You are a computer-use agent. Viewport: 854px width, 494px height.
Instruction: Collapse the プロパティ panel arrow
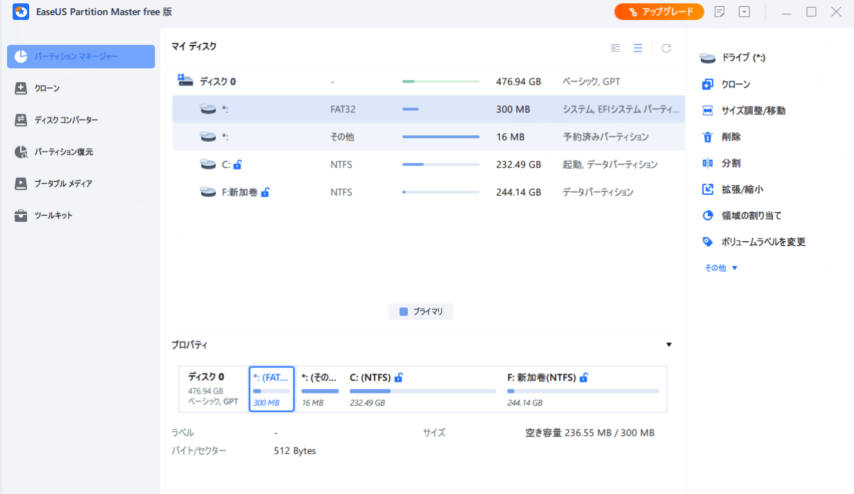tap(669, 345)
